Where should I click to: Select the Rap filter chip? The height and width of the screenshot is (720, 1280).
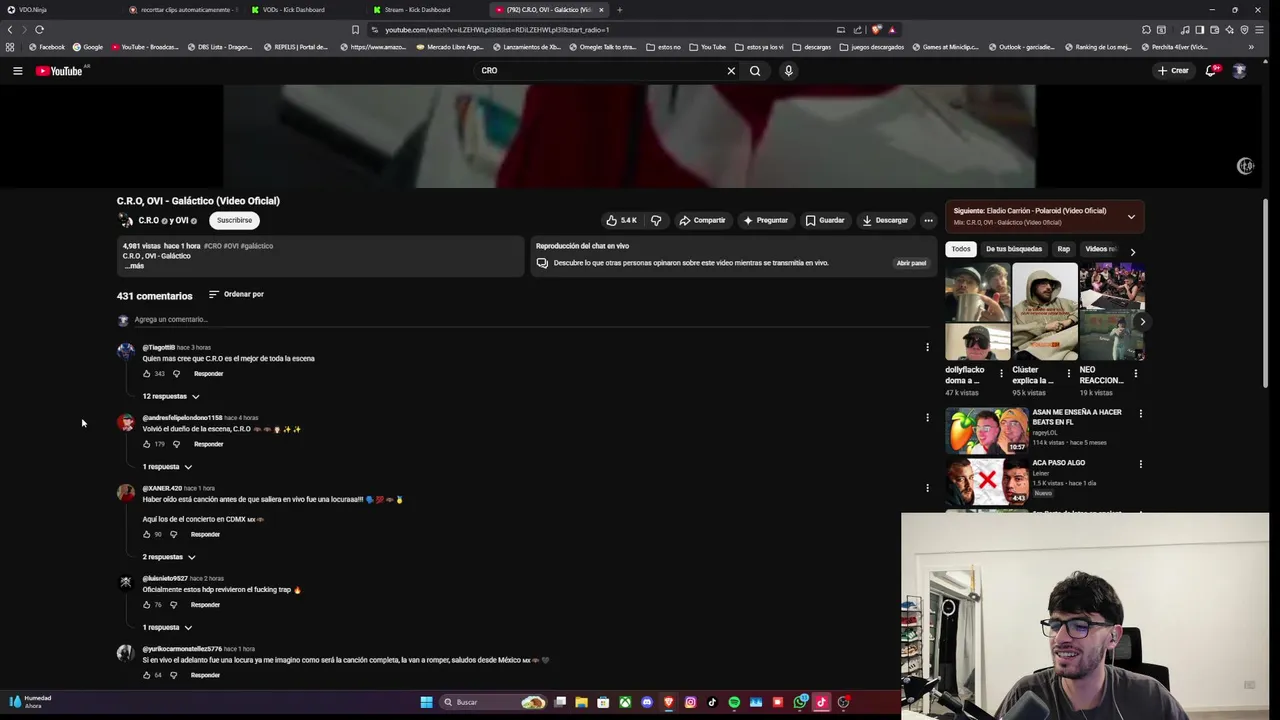pyautogui.click(x=1063, y=249)
